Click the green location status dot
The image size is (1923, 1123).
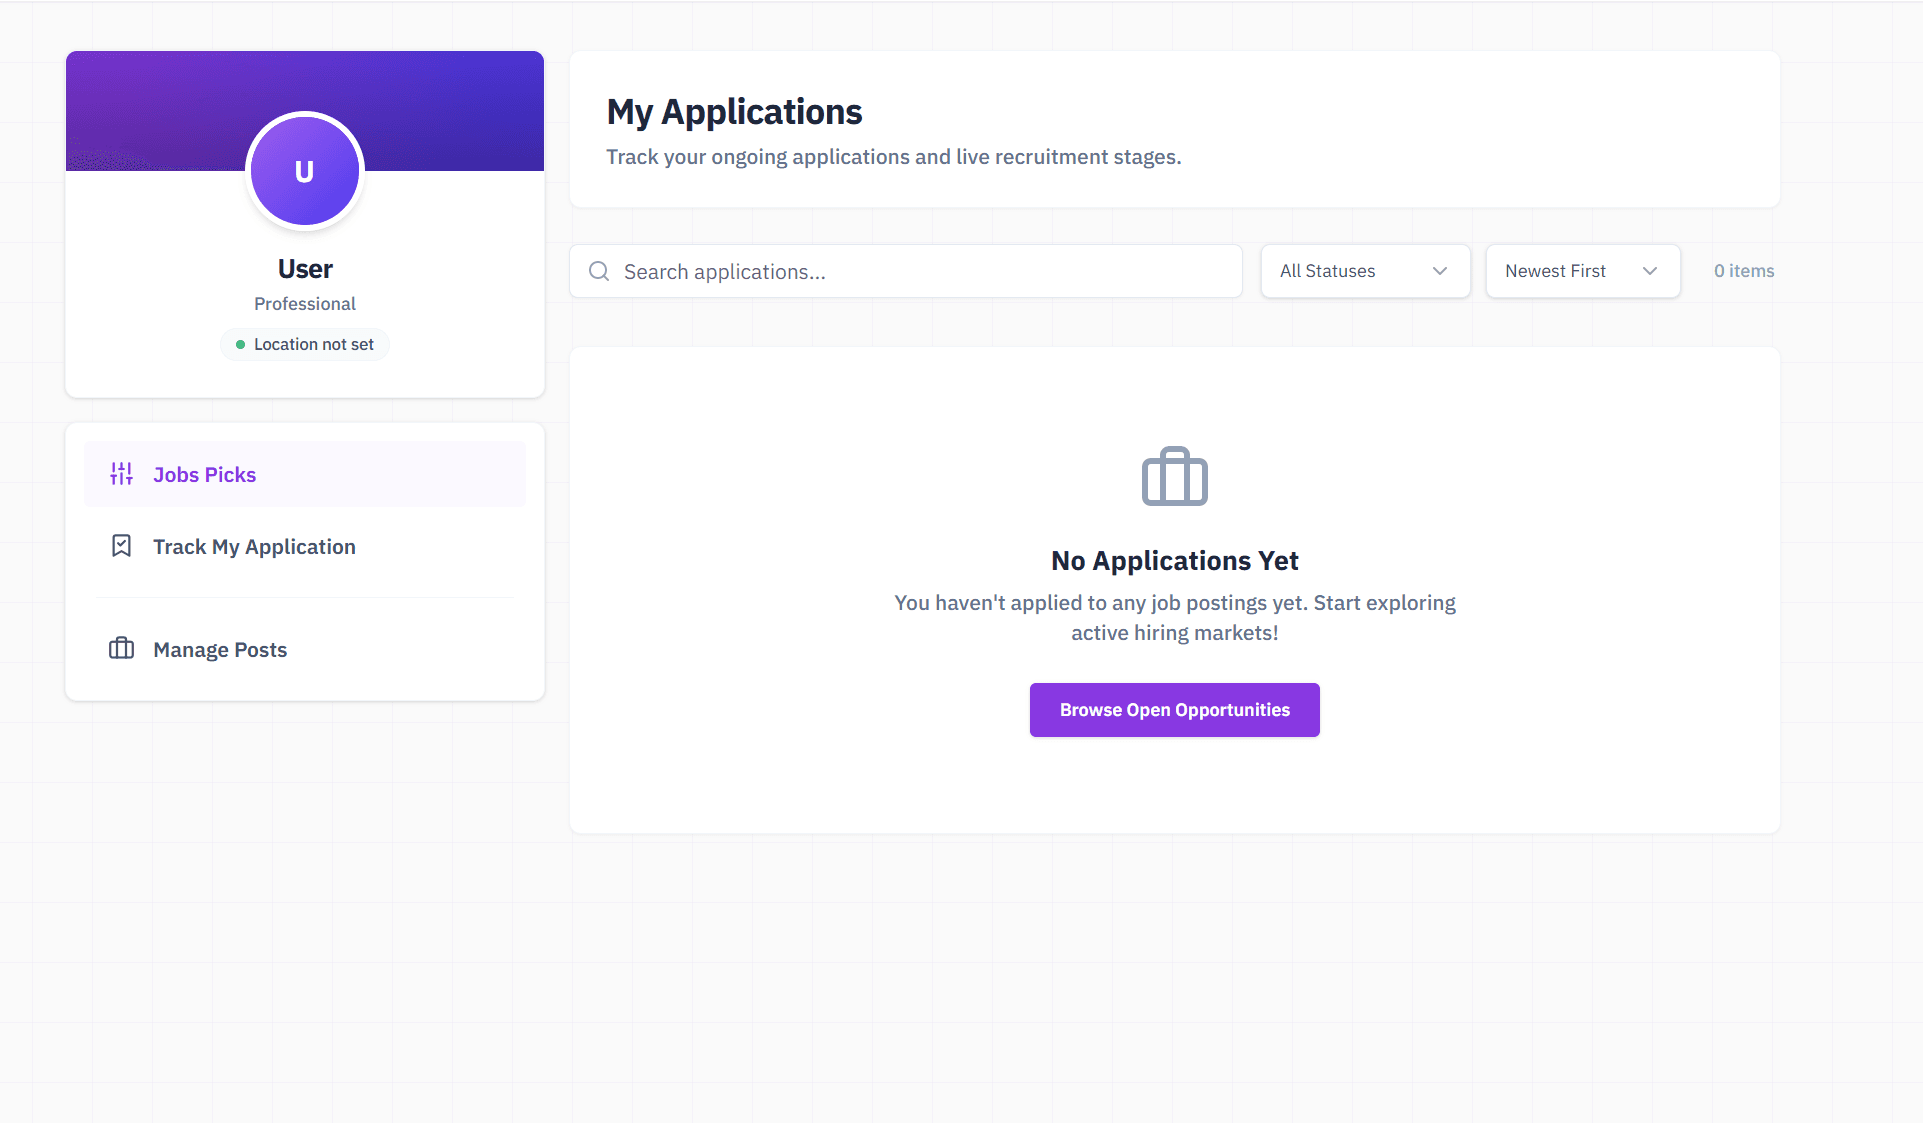click(240, 344)
